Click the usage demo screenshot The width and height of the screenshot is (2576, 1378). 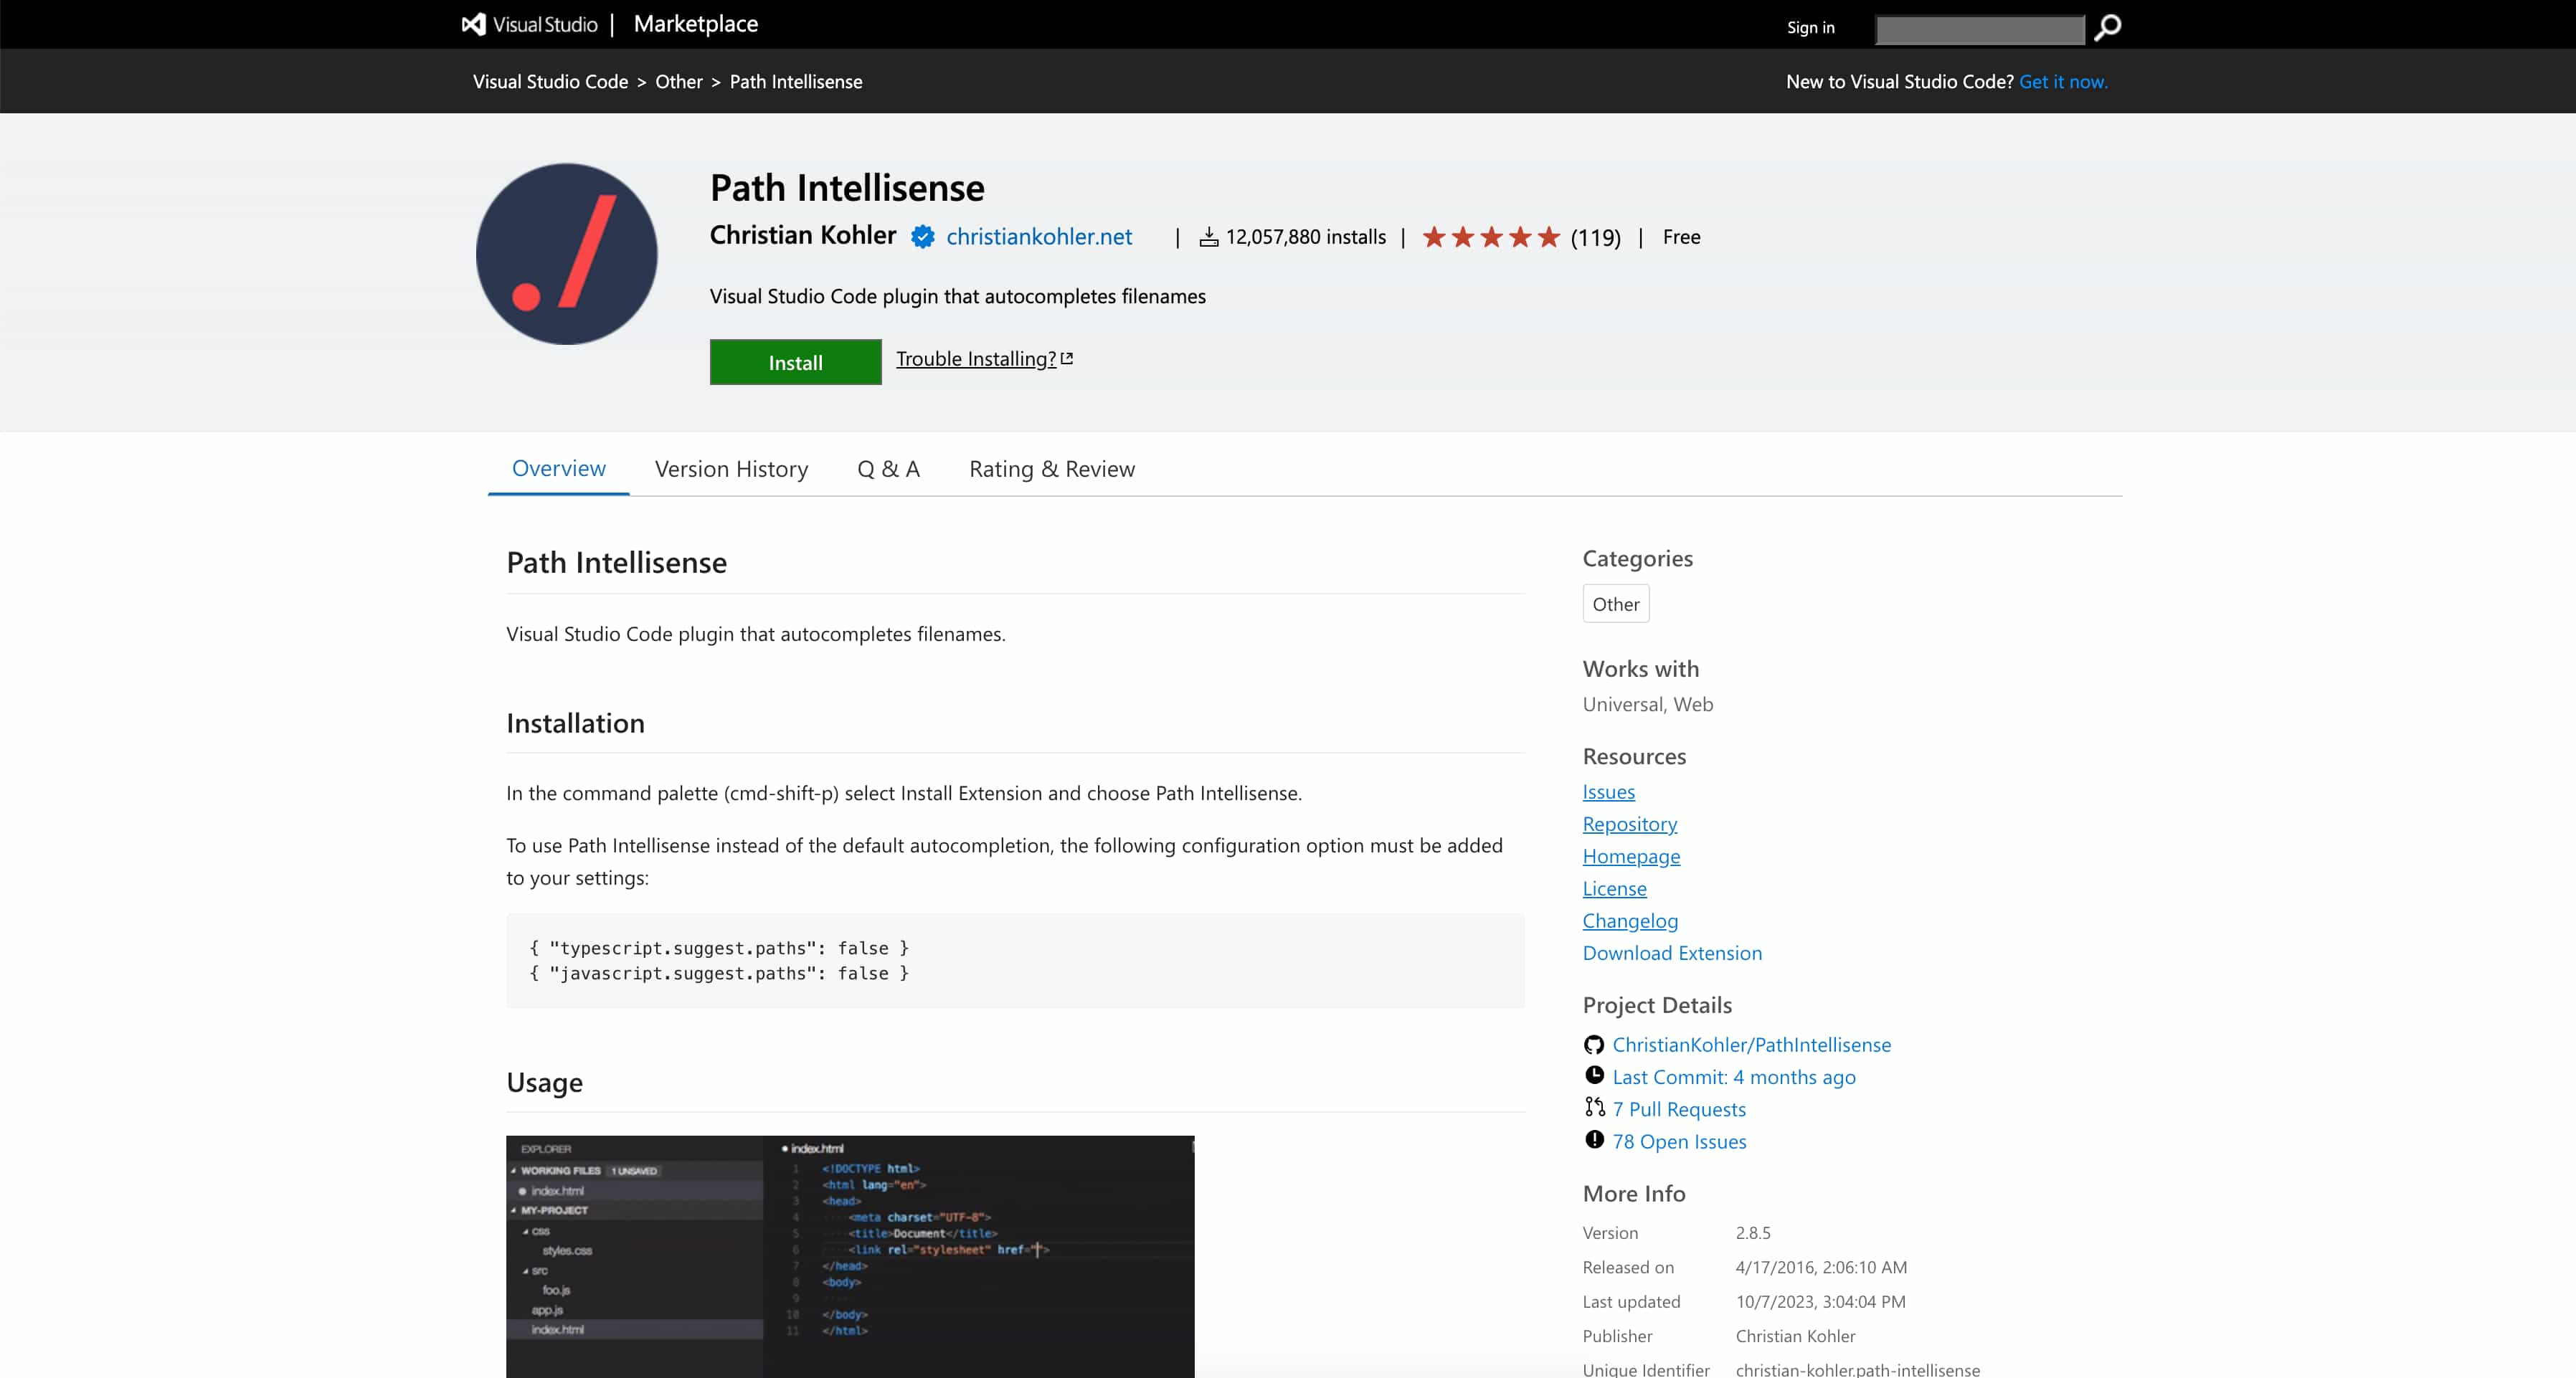850,1256
